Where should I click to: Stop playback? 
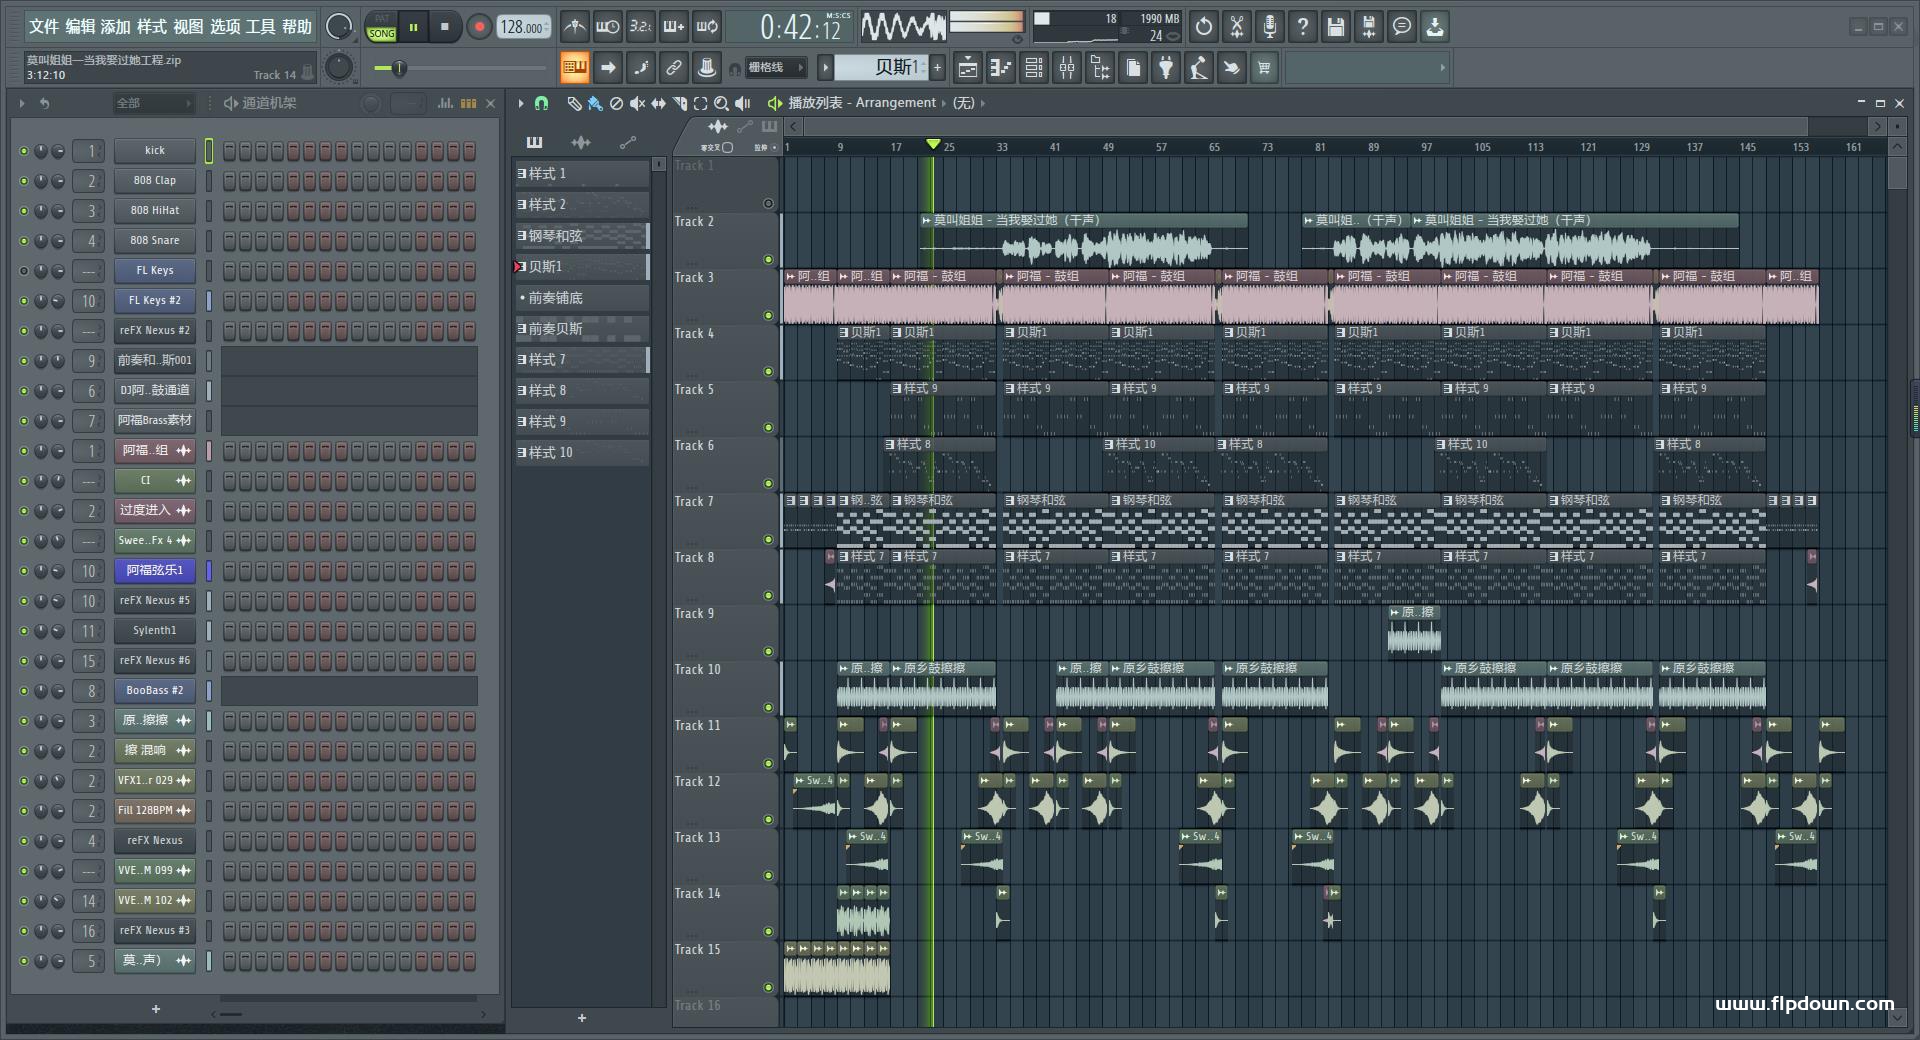pyautogui.click(x=445, y=27)
